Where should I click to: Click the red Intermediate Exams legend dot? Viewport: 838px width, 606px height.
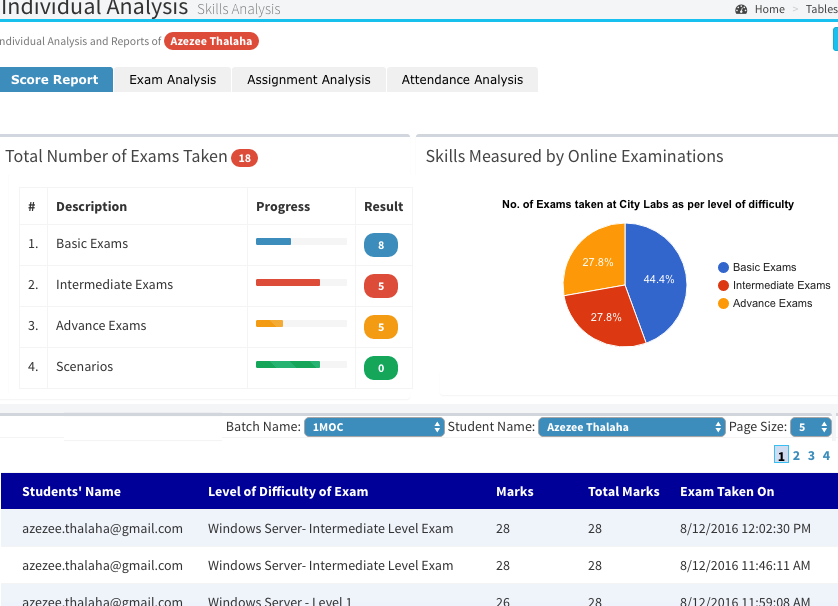723,286
